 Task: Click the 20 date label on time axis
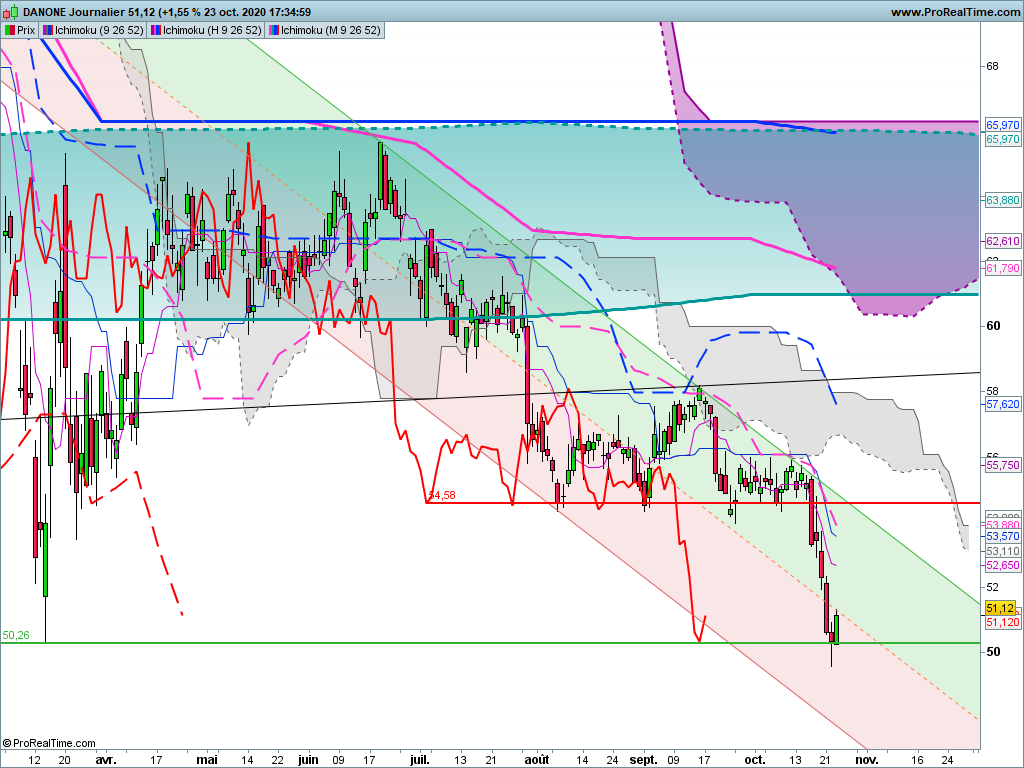click(x=64, y=760)
